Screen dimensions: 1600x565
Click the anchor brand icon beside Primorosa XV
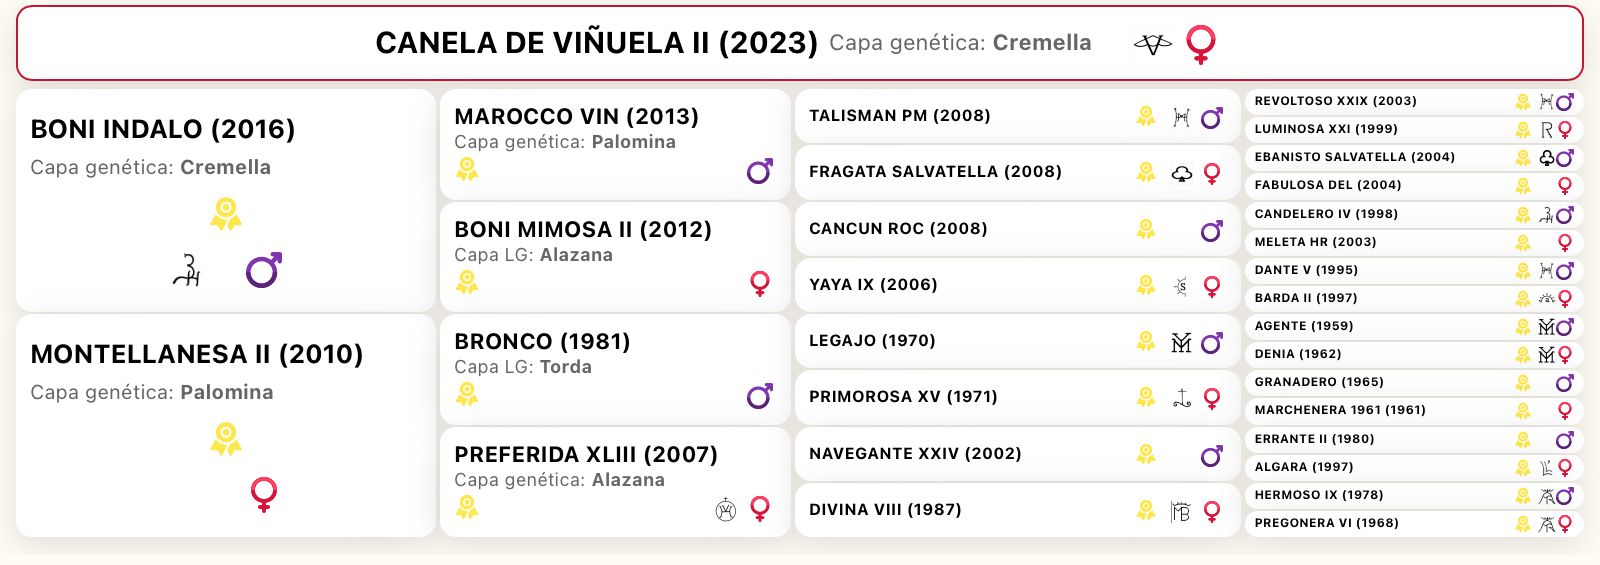[x=1181, y=398]
